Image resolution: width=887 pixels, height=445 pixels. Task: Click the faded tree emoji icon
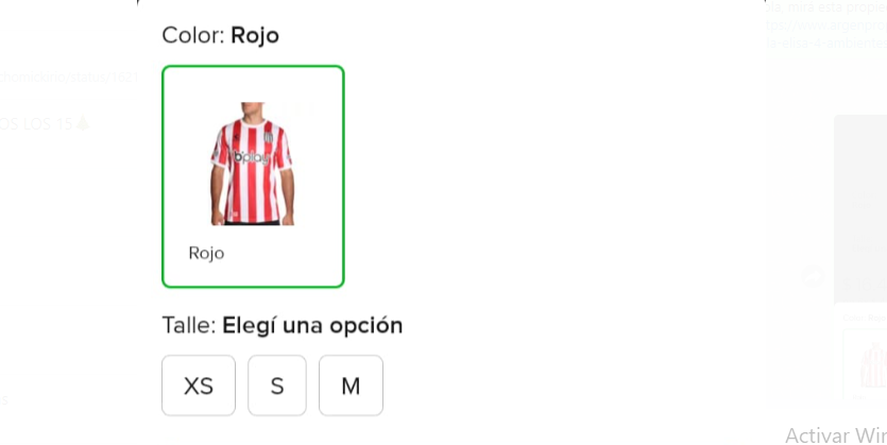[83, 123]
